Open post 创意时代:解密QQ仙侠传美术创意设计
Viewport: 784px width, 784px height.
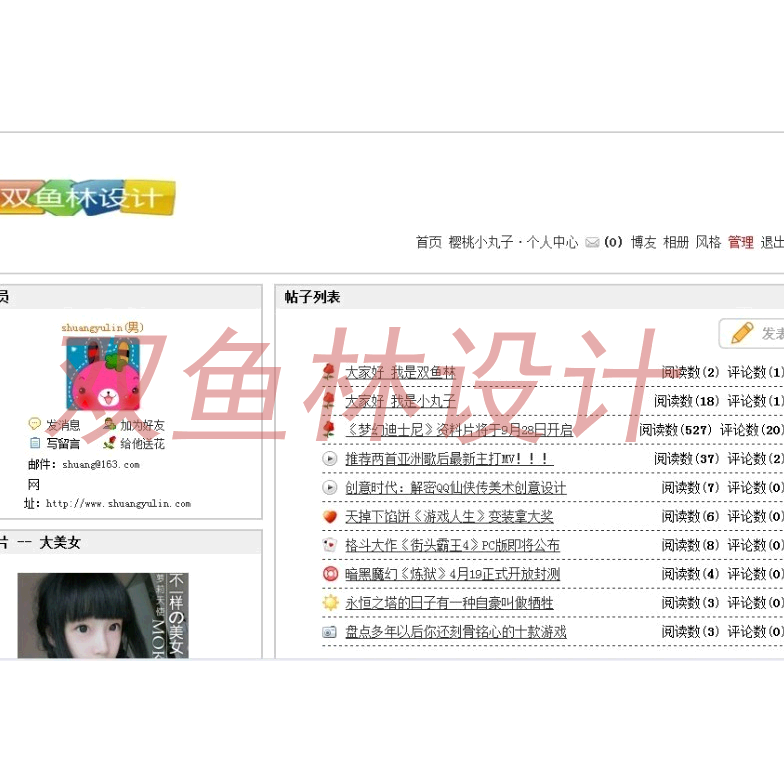click(456, 488)
